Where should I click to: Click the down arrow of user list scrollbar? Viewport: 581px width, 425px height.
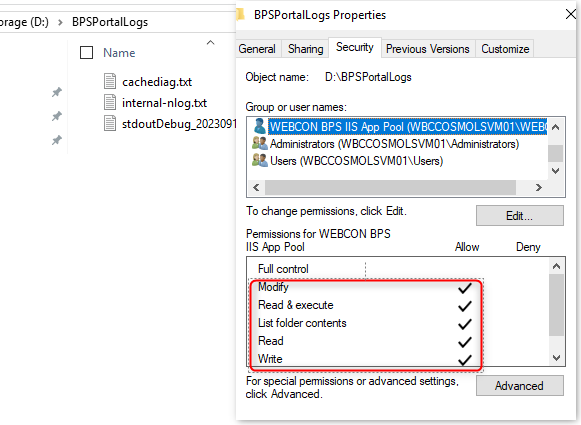click(x=555, y=171)
